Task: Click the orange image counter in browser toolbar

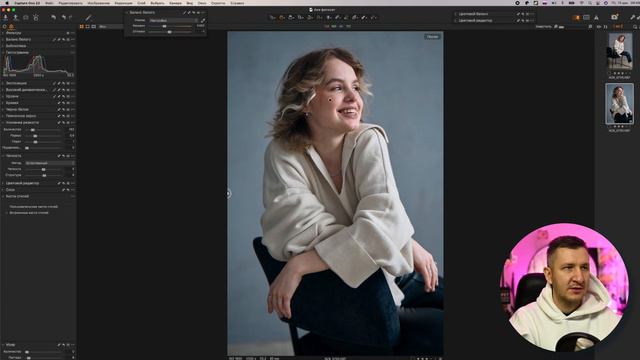Action: tap(618, 27)
